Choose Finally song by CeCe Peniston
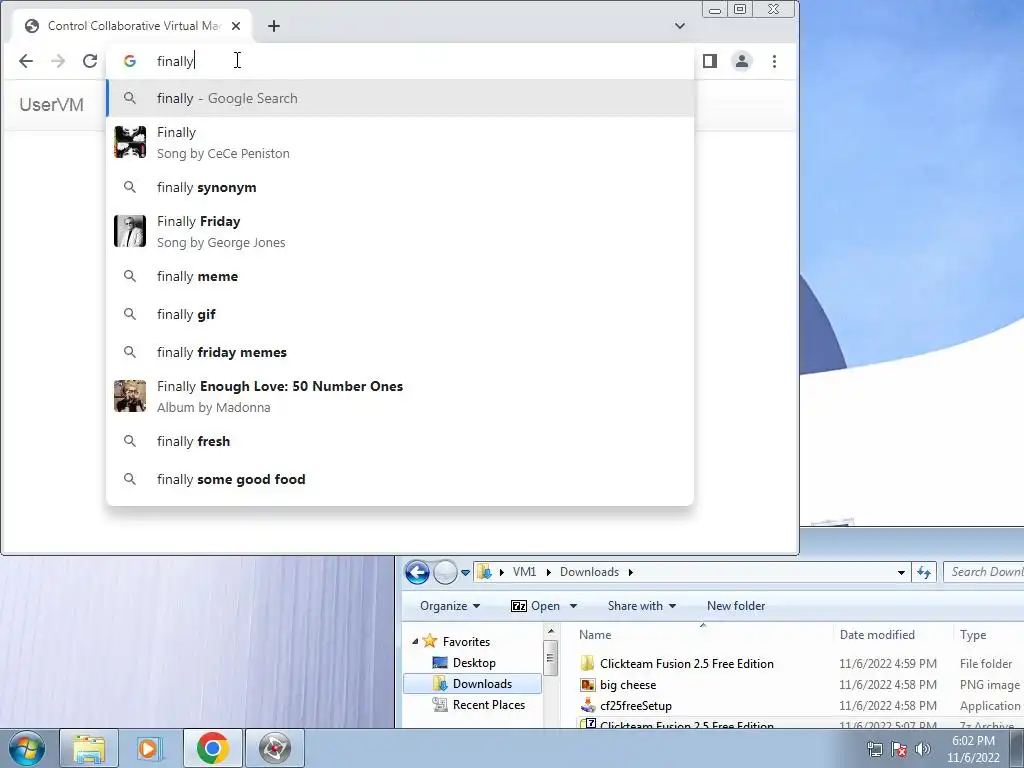This screenshot has height=768, width=1024. 400,142
